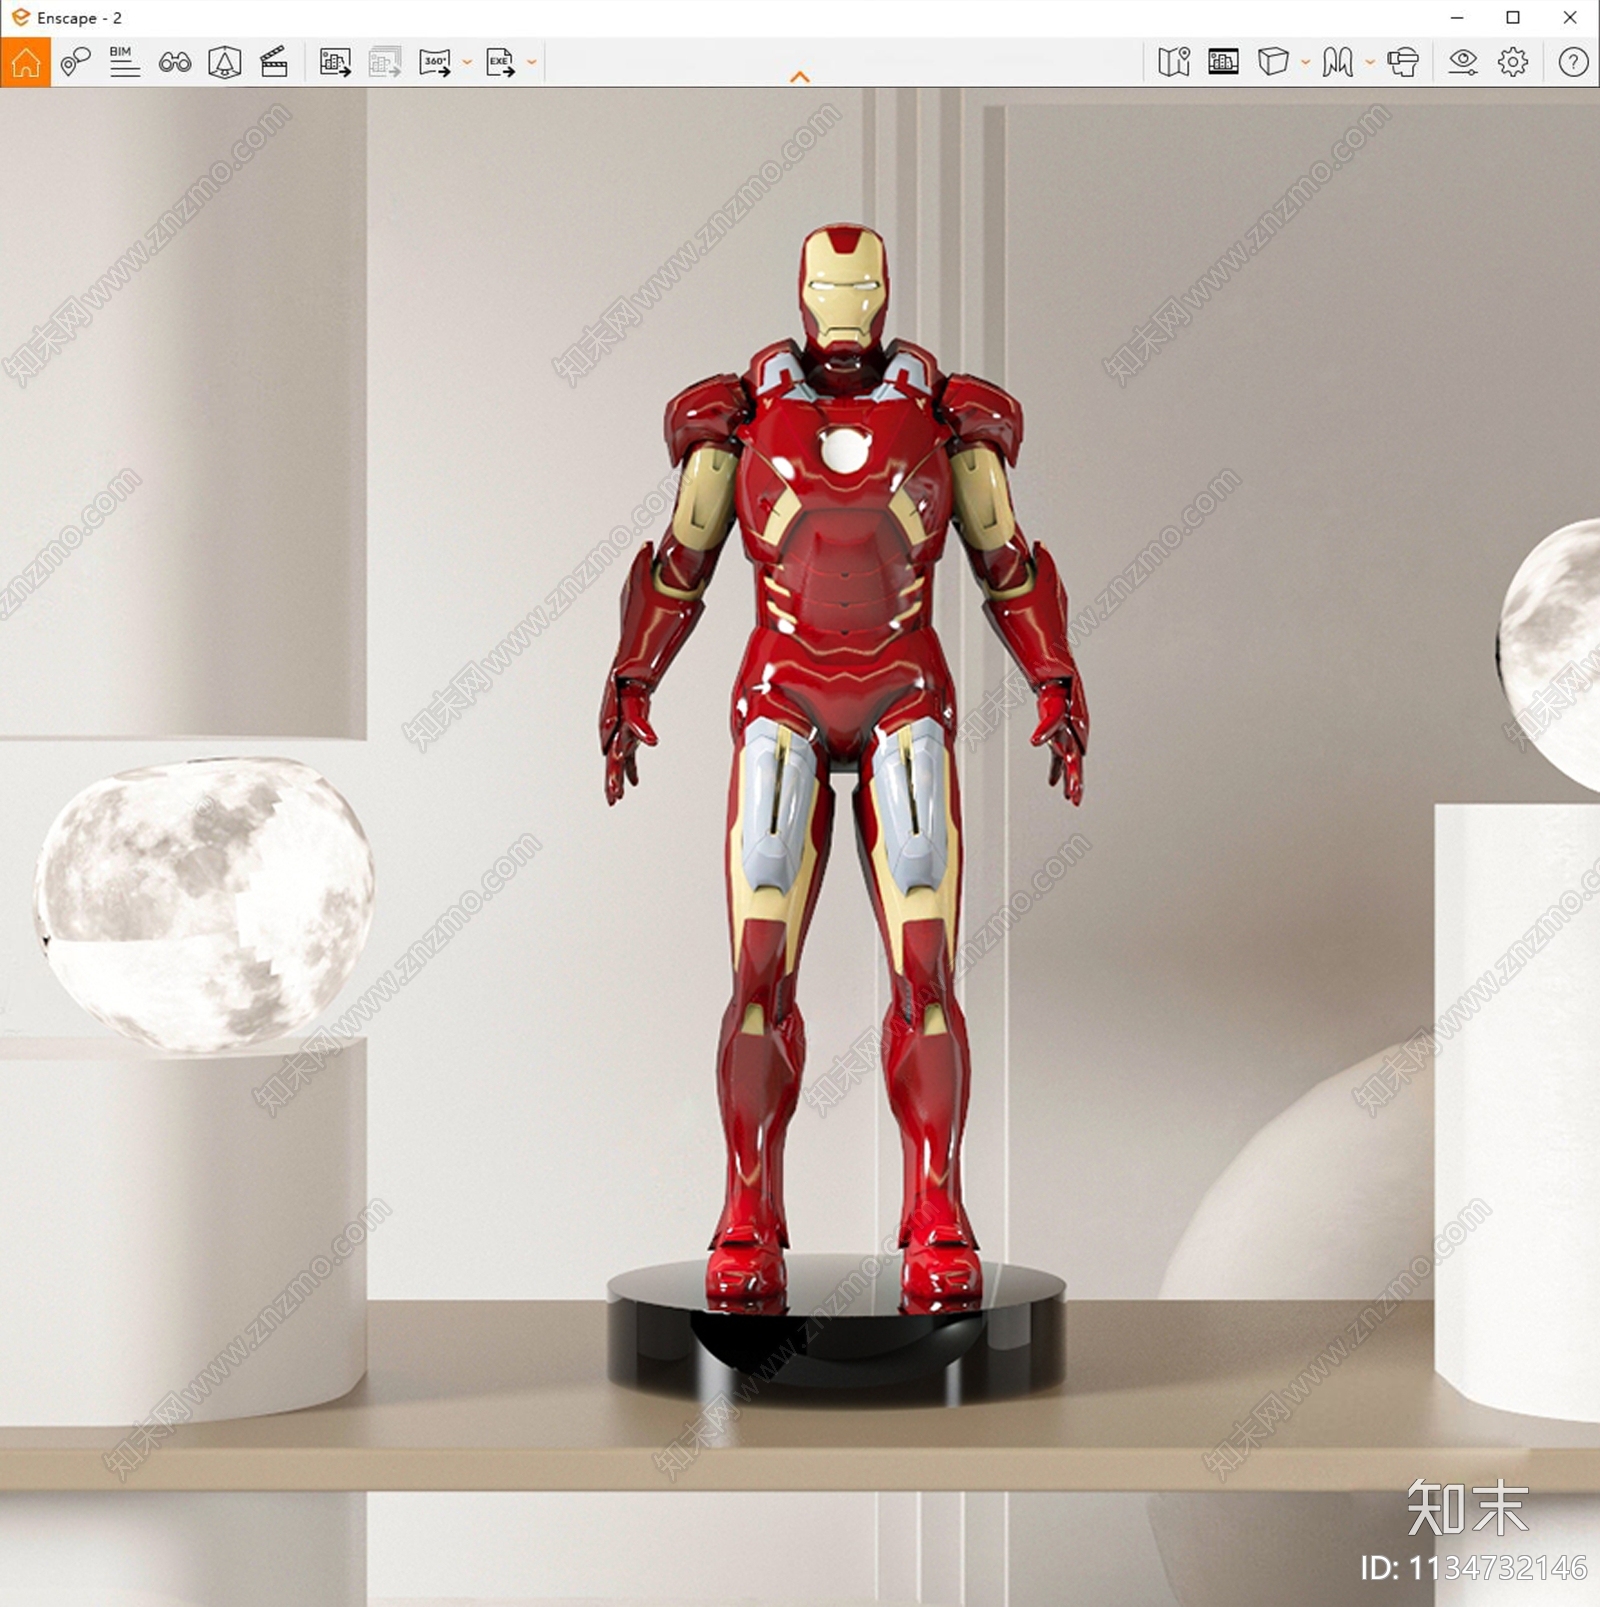This screenshot has height=1607, width=1600.
Task: Export 360° mono panorama
Action: click(x=435, y=62)
